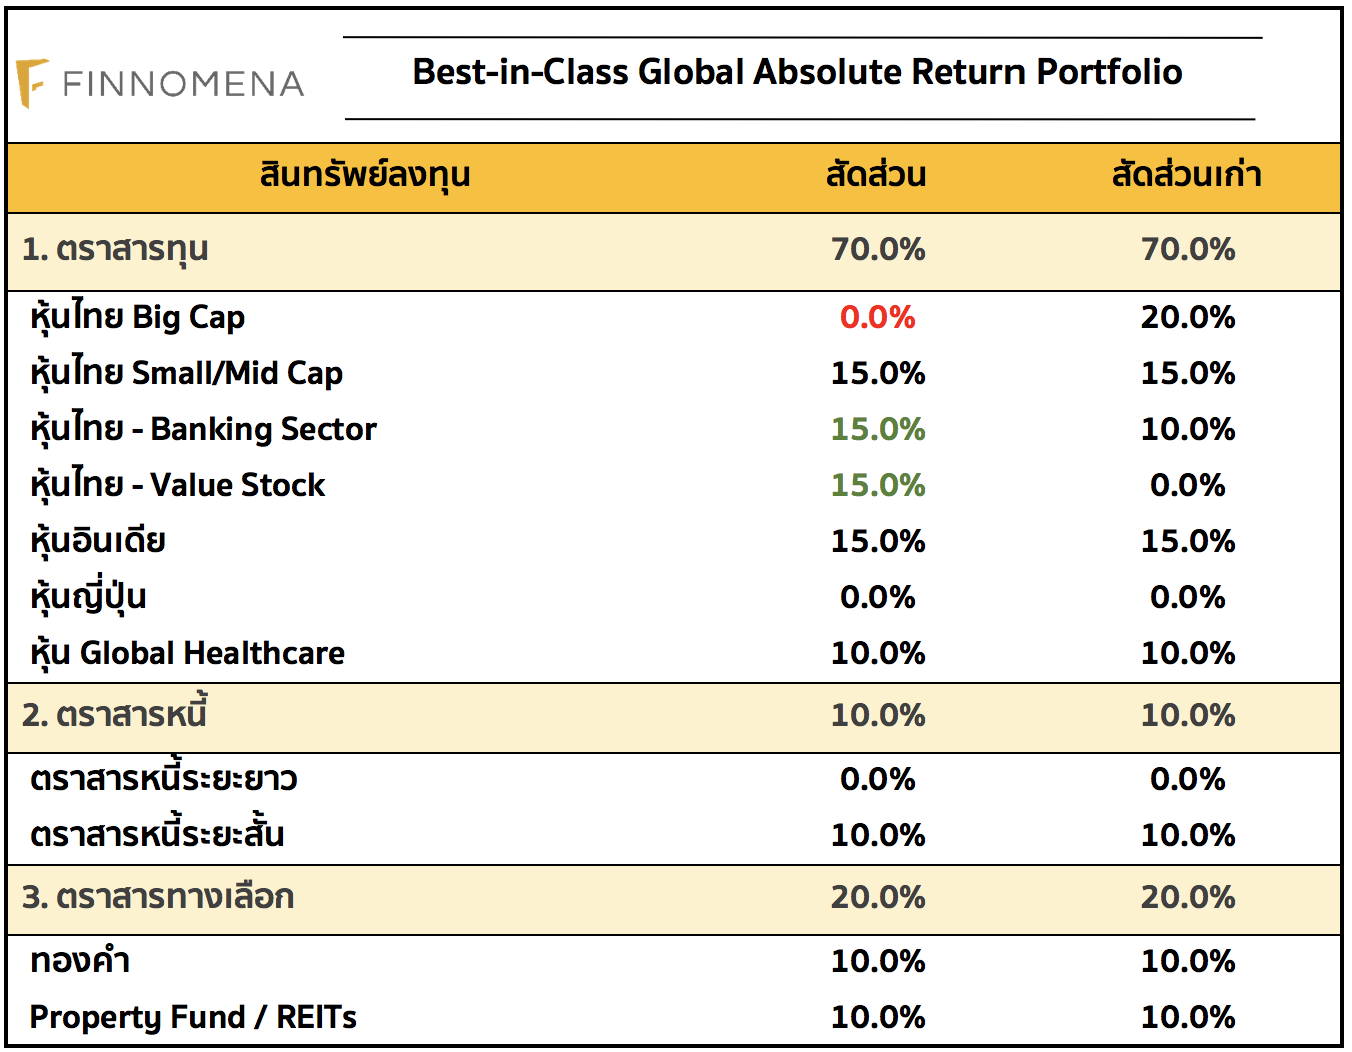The height and width of the screenshot is (1052, 1352).
Task: Click the ตราสารหนี้ระยะยาว row label
Action: 164,779
